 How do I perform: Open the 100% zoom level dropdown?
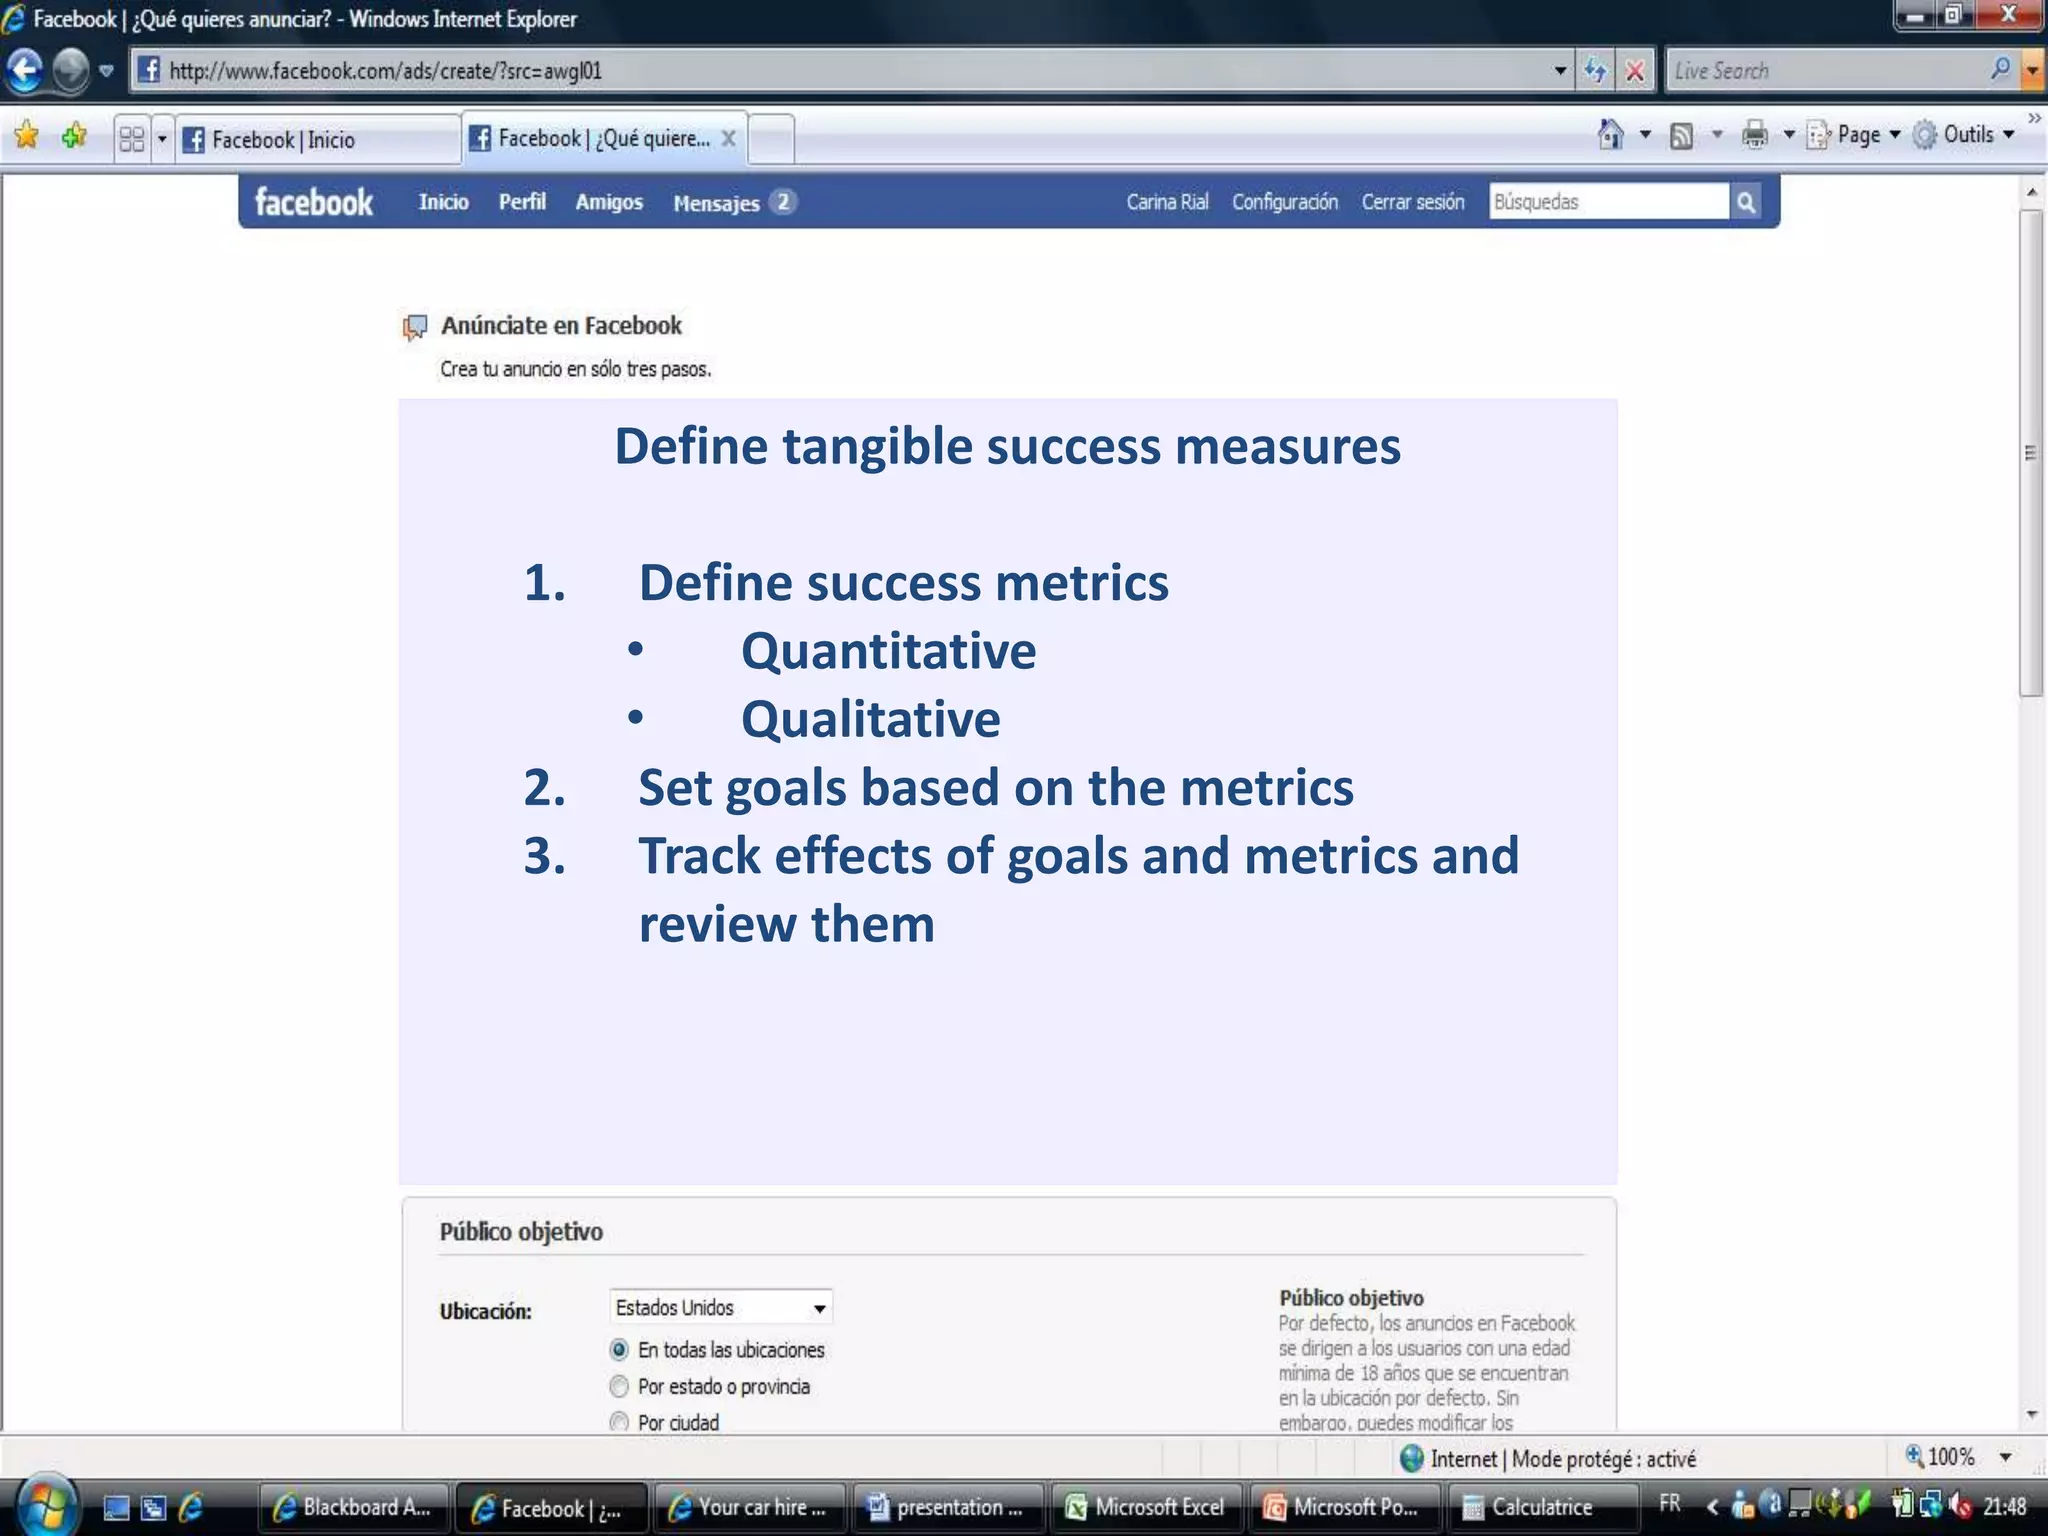pos(2005,1458)
